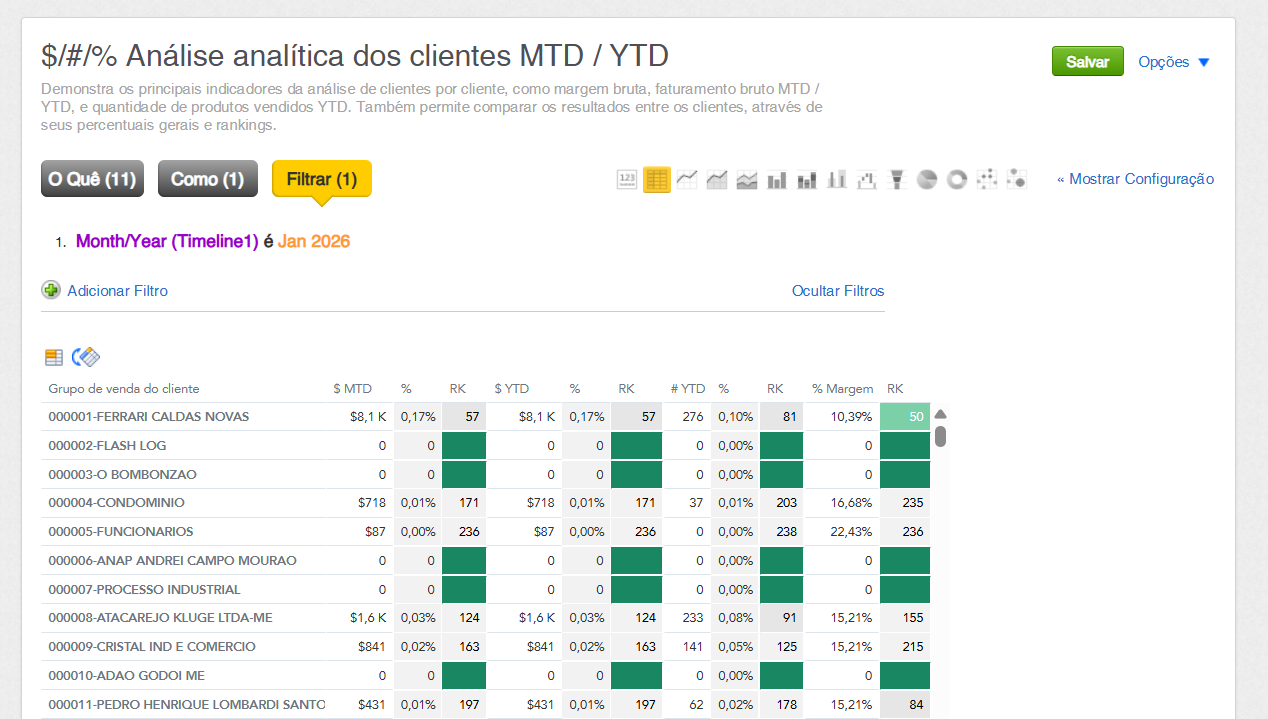Open the Jan 2026 filter value
This screenshot has height=719, width=1268.
(314, 241)
